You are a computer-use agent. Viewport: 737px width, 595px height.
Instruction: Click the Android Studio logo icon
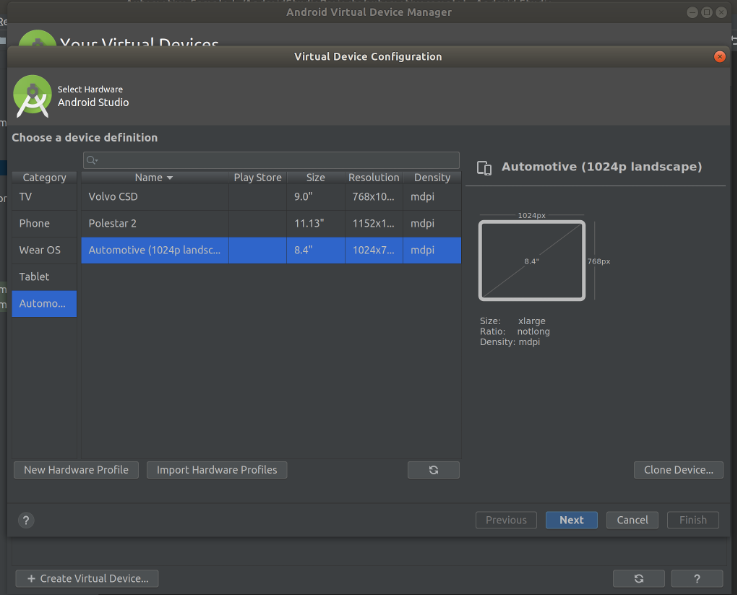[x=32, y=96]
